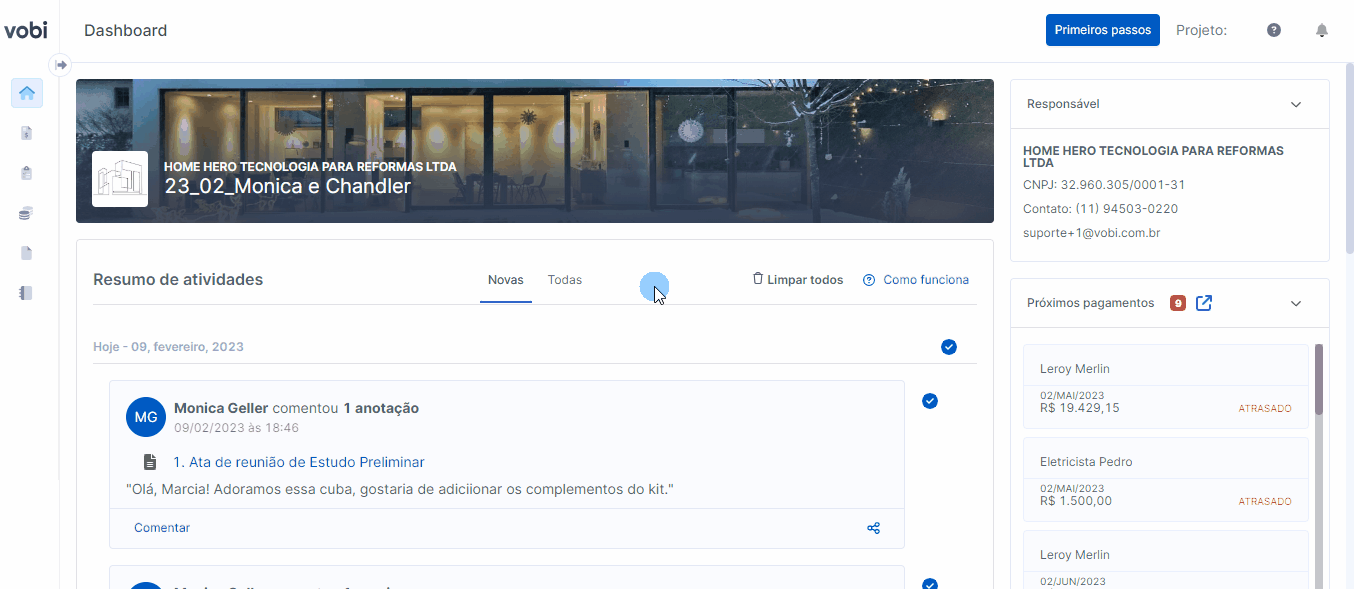The height and width of the screenshot is (589, 1354).
Task: Click the CNPJ: 32.960.305/0001-31 text
Action: (1104, 185)
